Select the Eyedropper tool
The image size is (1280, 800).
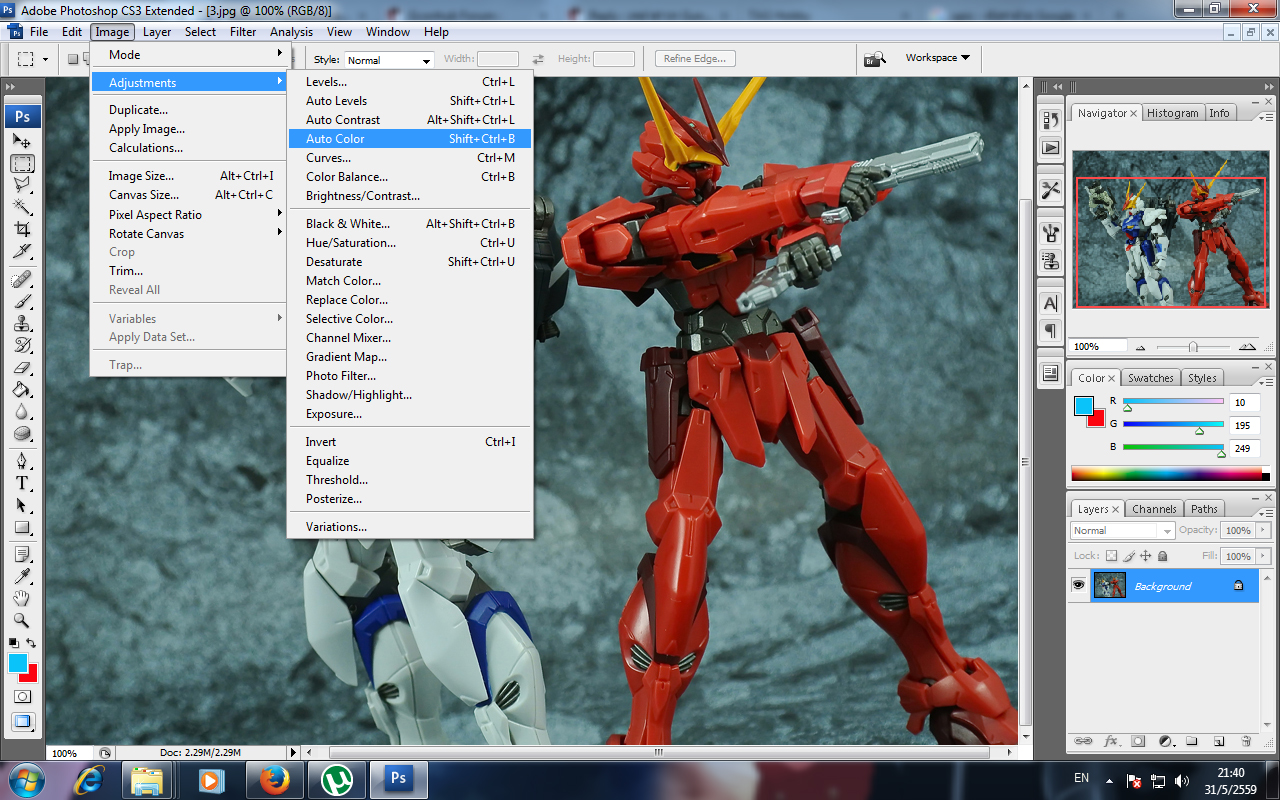click(22, 575)
